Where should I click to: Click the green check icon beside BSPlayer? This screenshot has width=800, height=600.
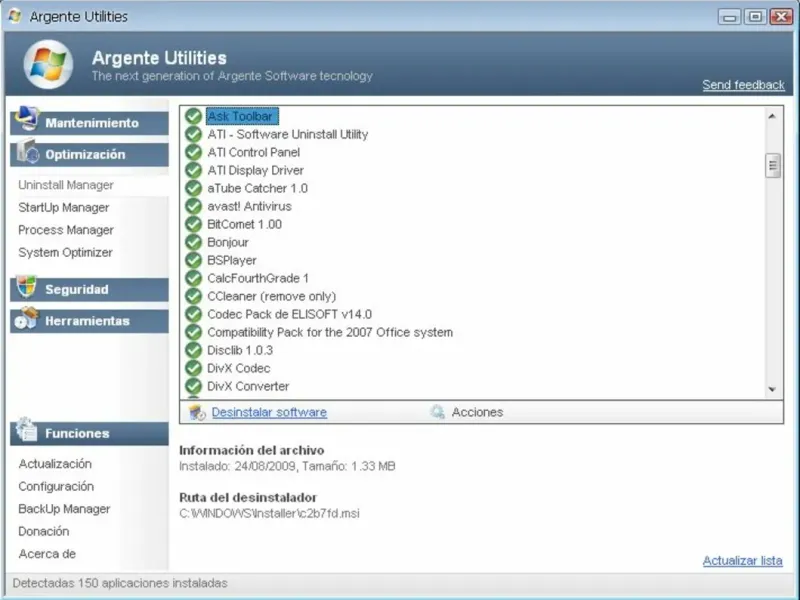point(193,260)
